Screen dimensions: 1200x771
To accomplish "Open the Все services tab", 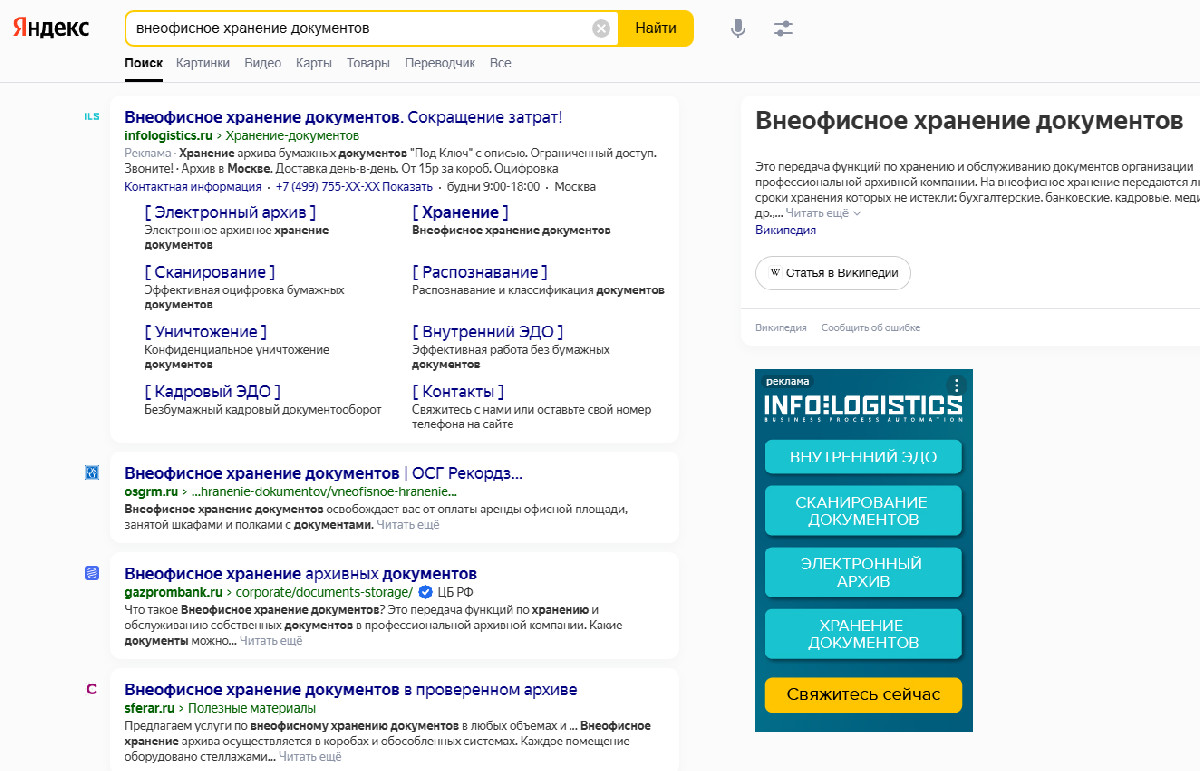I will 500,63.
